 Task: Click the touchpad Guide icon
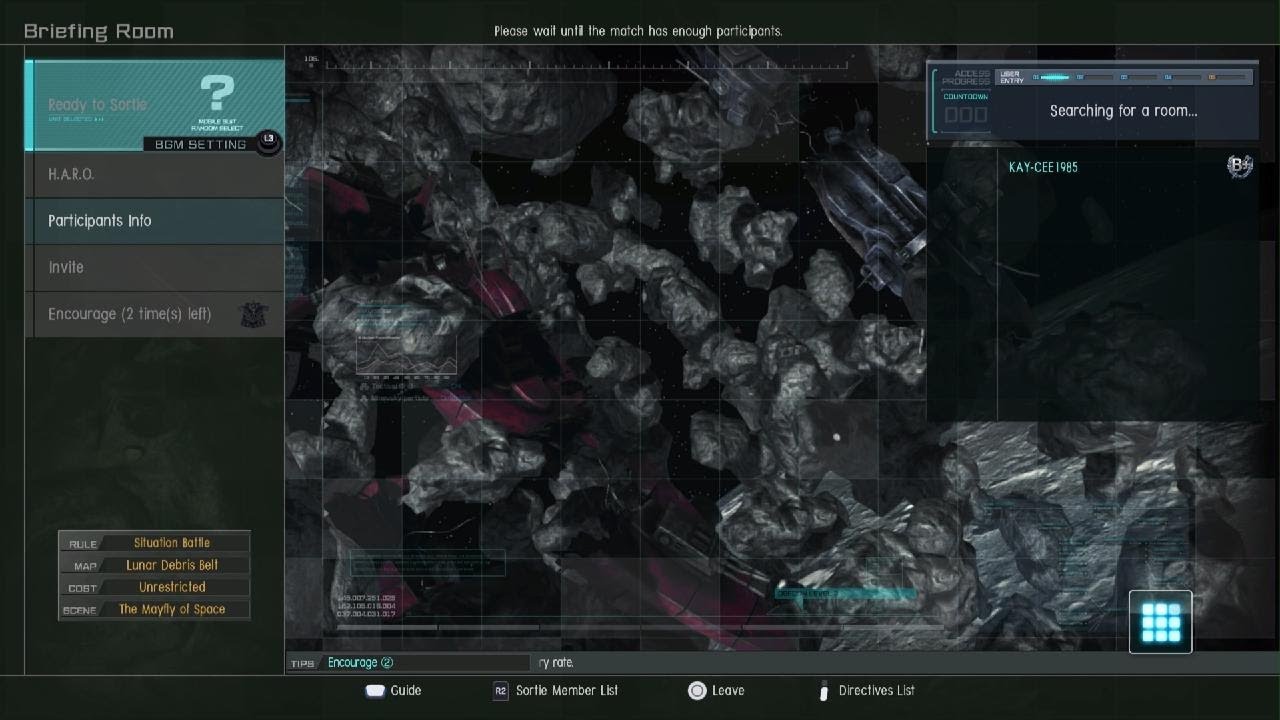tap(375, 690)
